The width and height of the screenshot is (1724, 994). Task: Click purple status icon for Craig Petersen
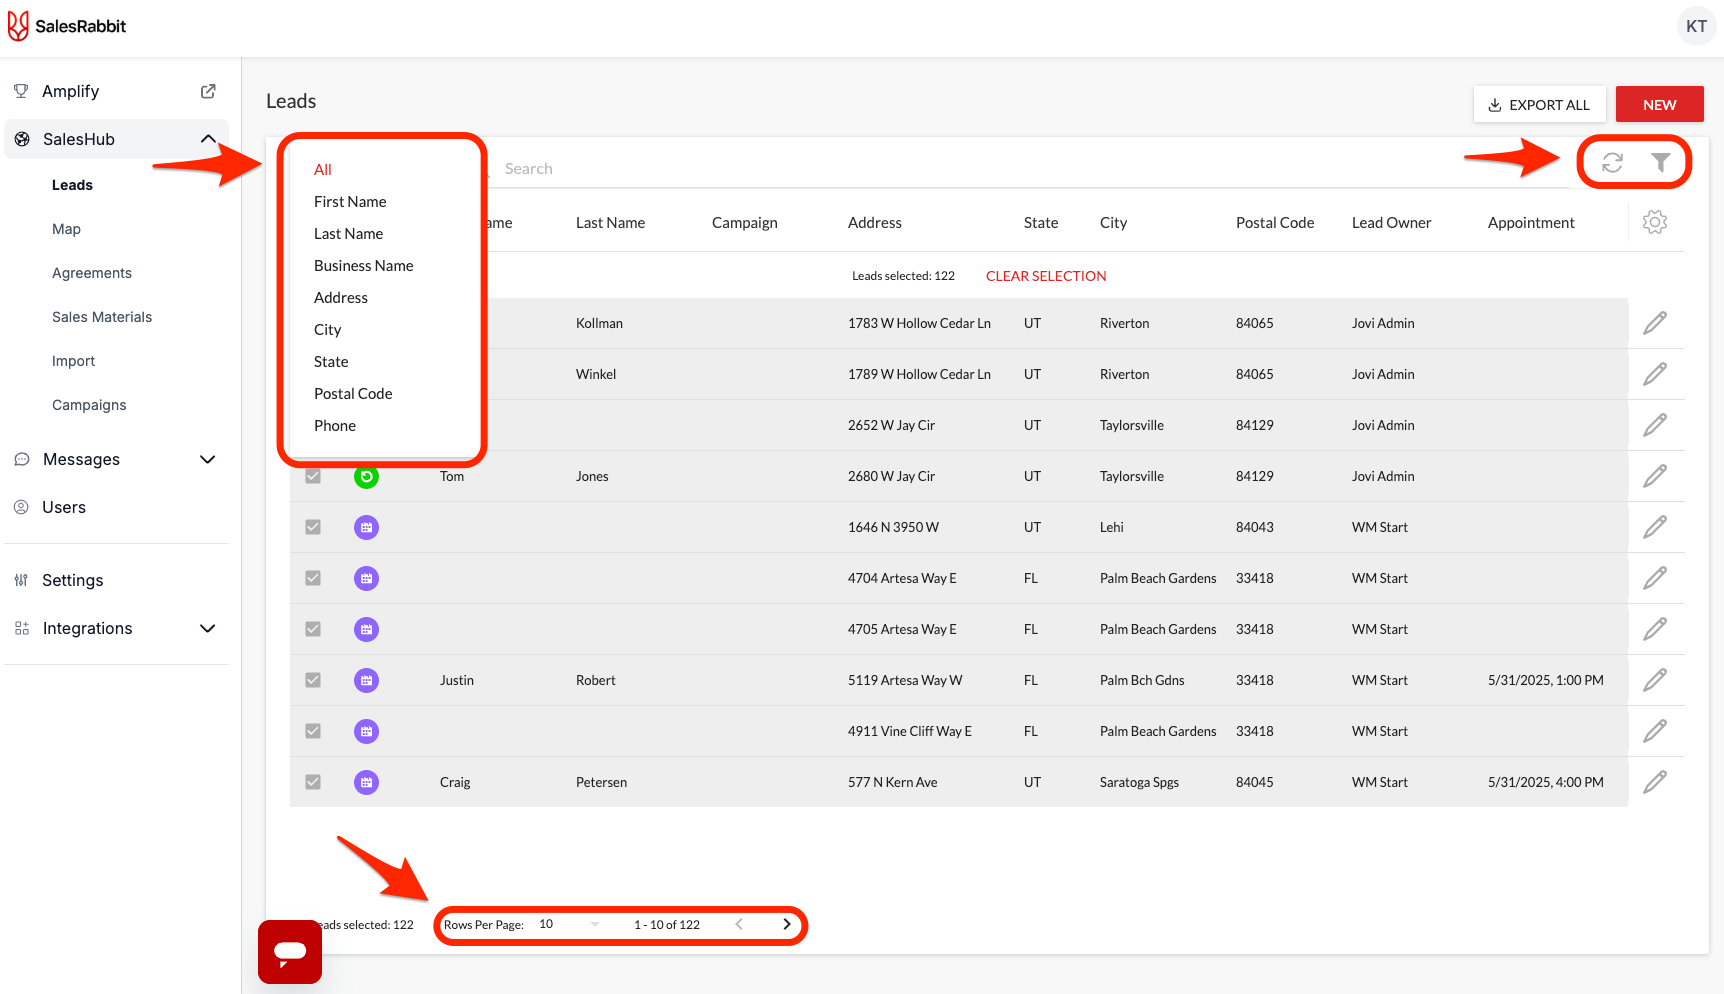click(366, 782)
